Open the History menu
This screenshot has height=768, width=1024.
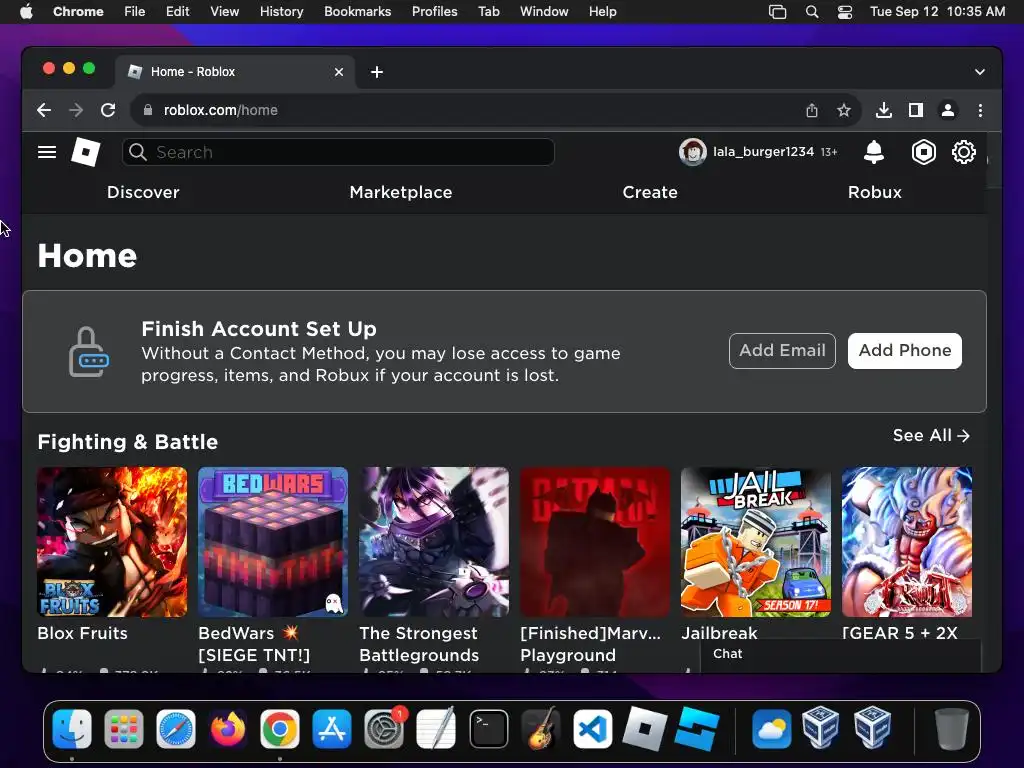tap(281, 12)
